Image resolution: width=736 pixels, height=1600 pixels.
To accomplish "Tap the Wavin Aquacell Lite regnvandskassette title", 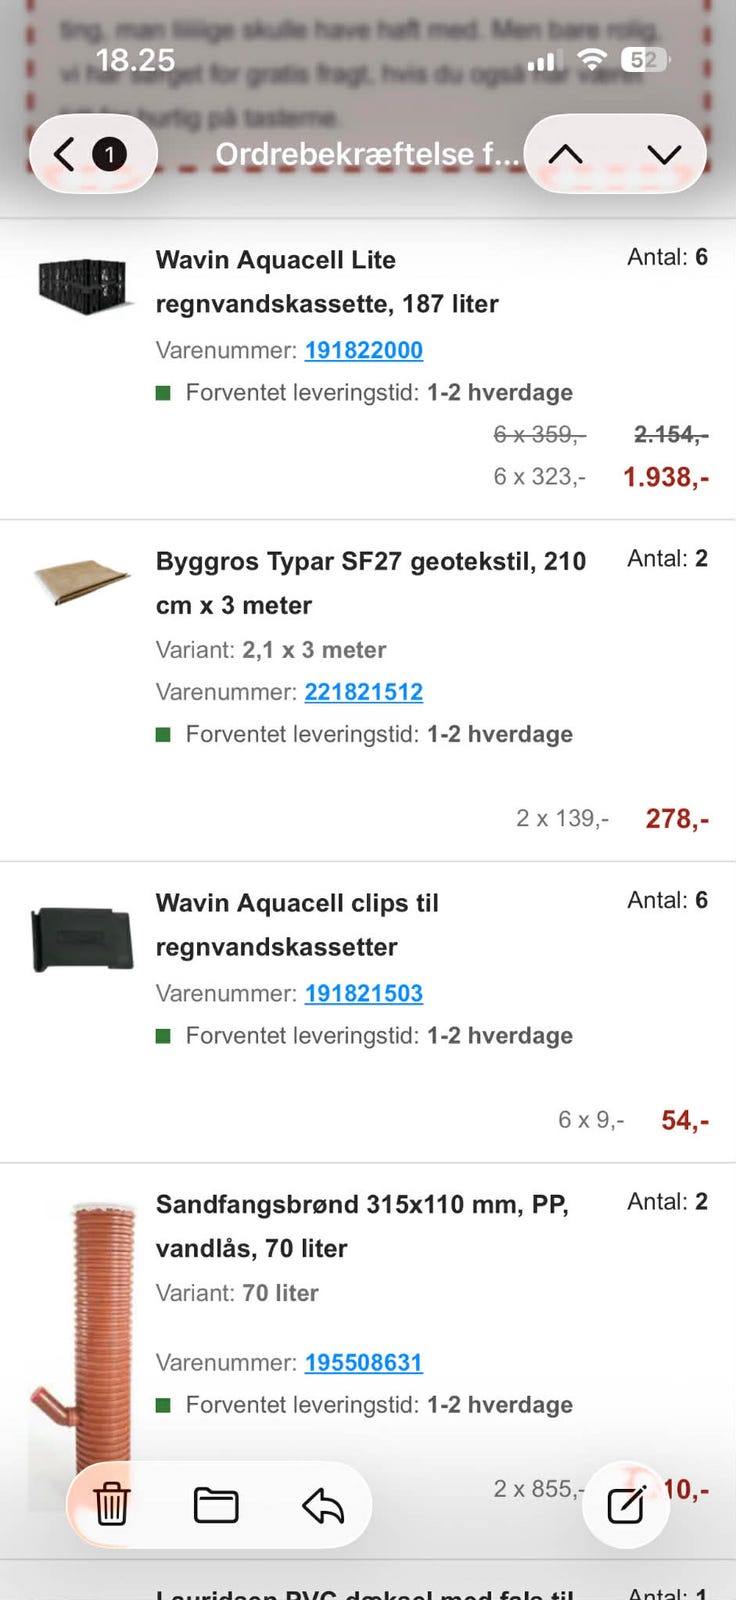I will 326,281.
